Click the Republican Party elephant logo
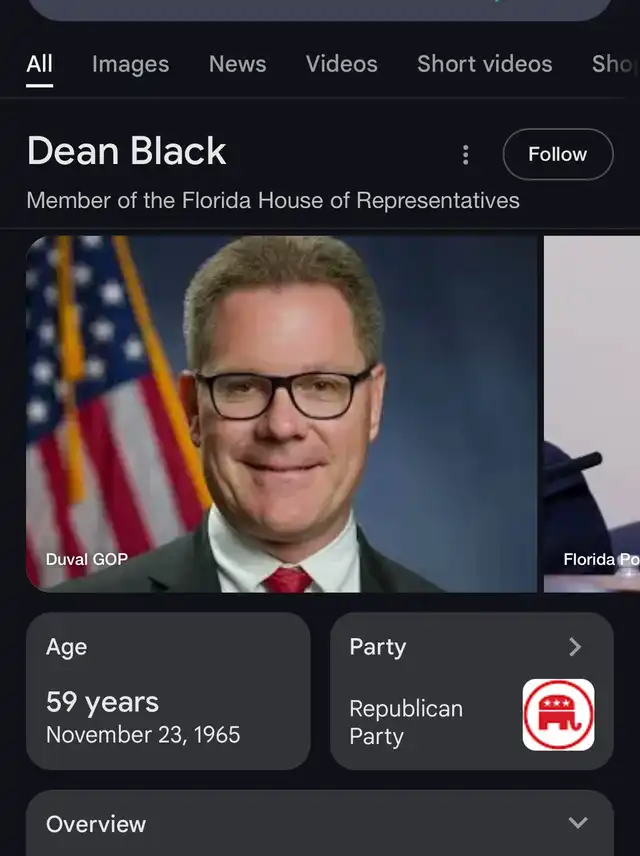This screenshot has height=856, width=640. click(x=558, y=715)
